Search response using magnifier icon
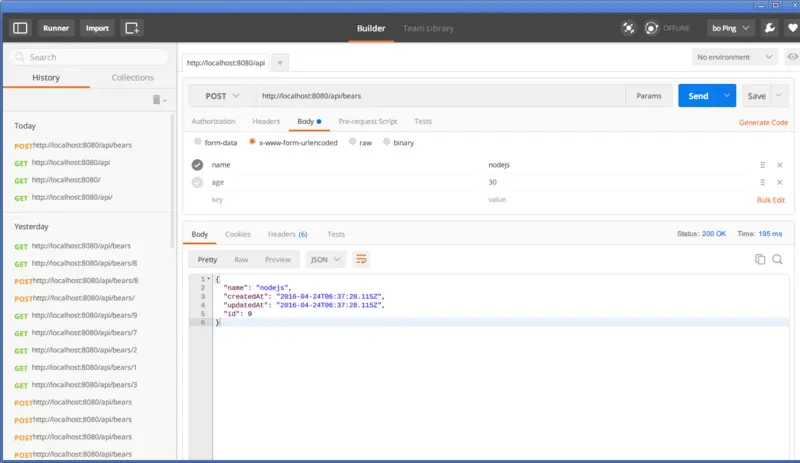This screenshot has width=800, height=463. [x=777, y=259]
